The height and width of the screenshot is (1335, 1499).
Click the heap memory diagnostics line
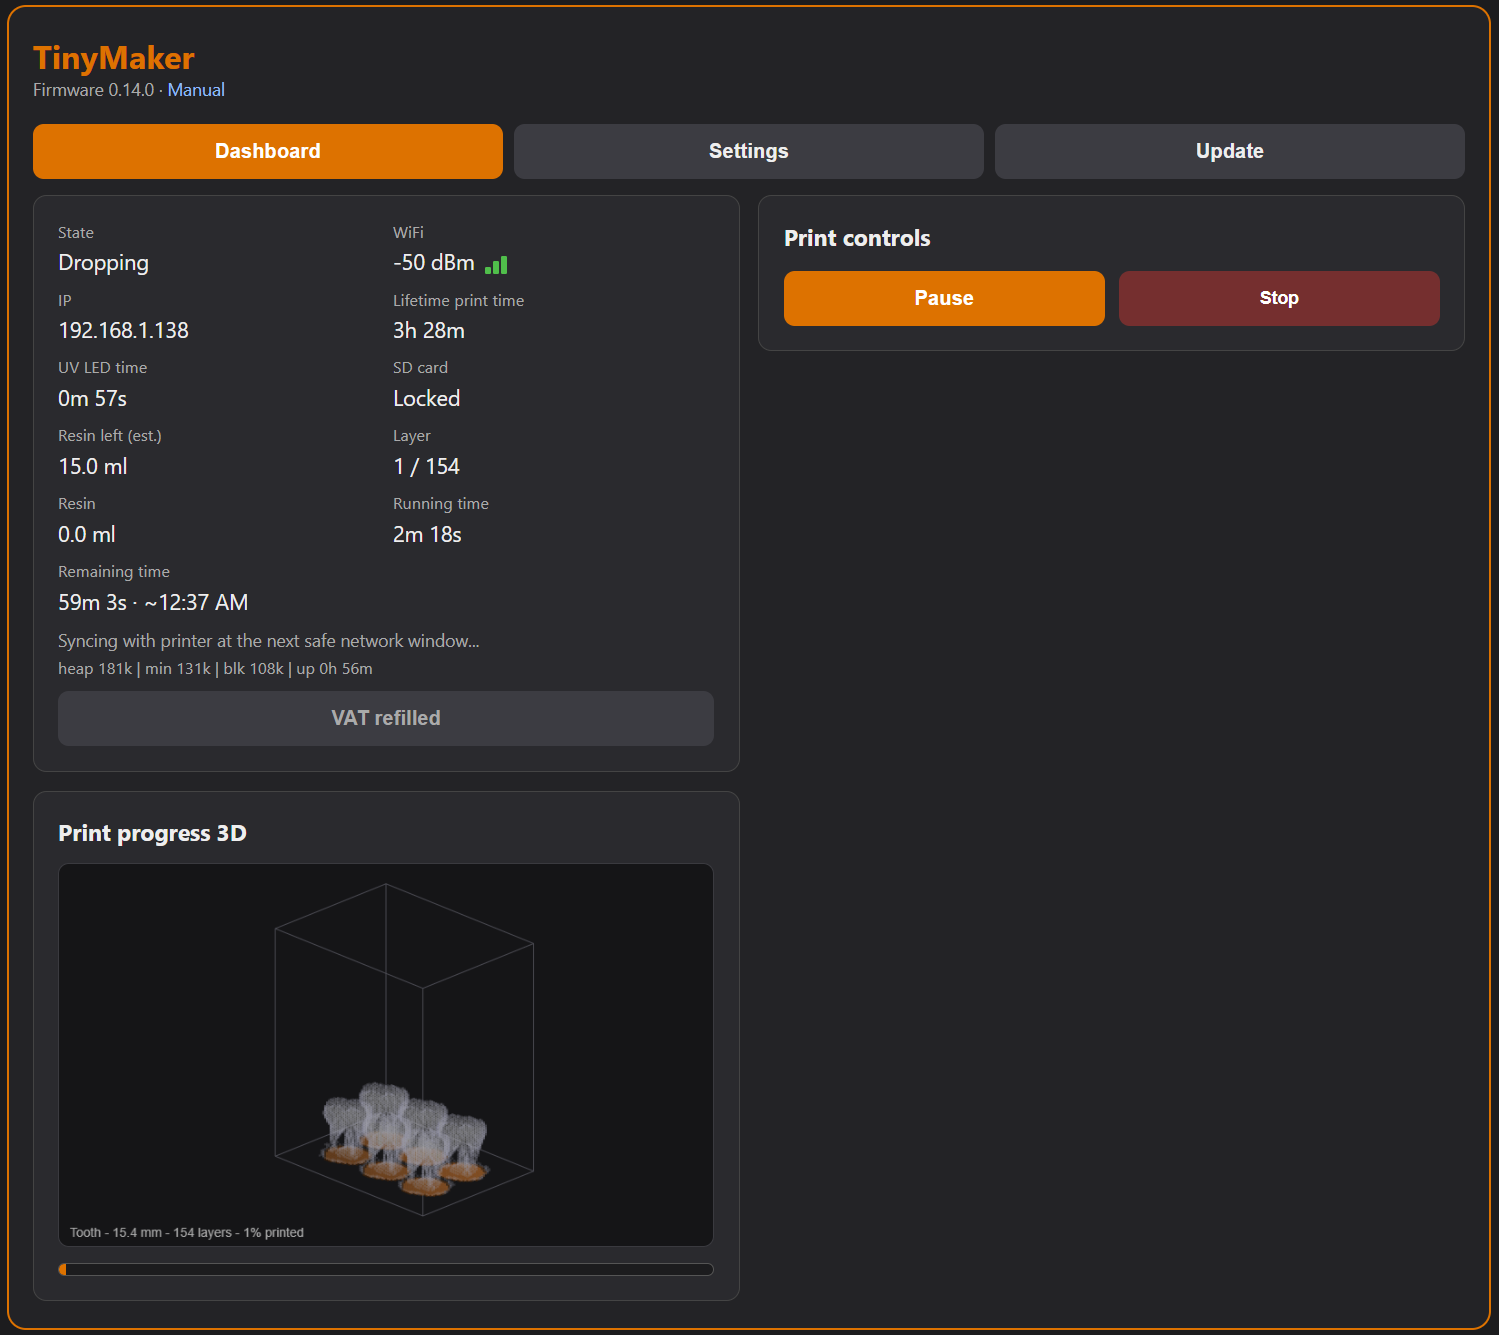(x=215, y=669)
